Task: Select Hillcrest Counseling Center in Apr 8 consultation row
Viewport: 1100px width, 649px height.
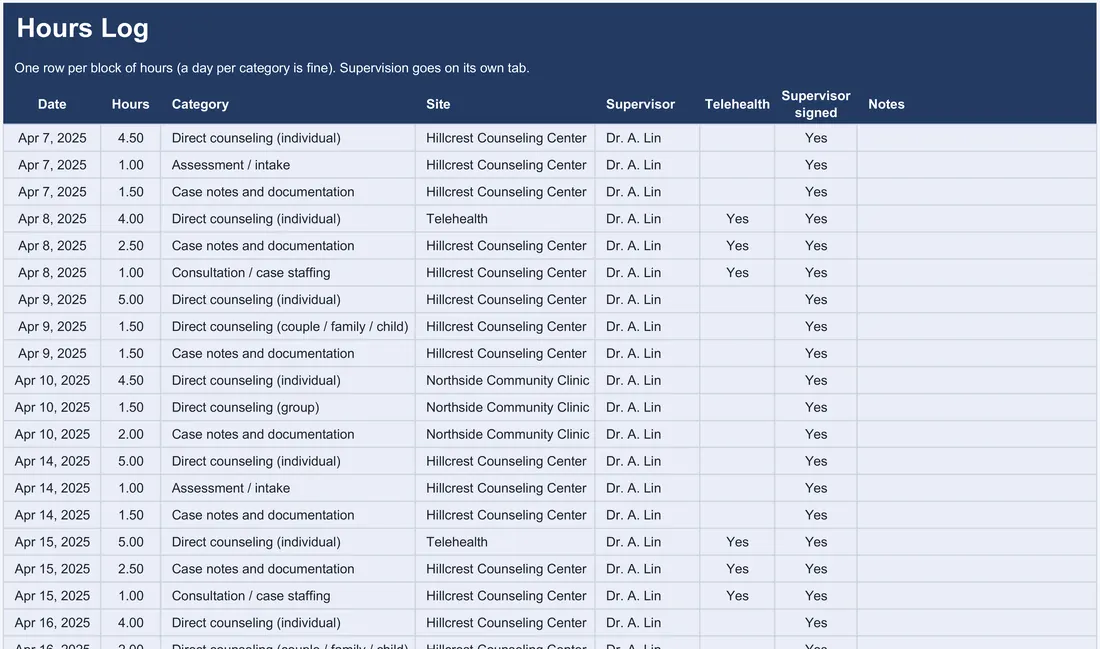Action: [x=505, y=272]
